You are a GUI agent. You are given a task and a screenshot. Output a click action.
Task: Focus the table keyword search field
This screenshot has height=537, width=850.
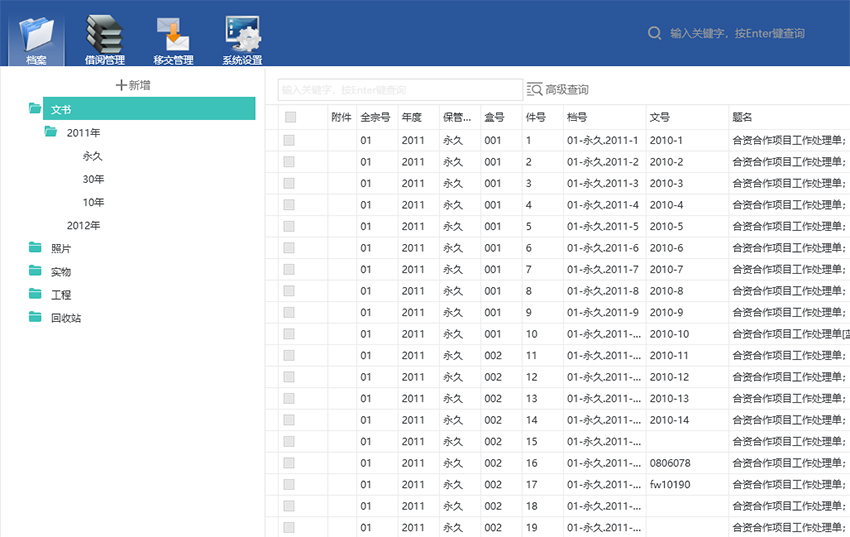(400, 90)
